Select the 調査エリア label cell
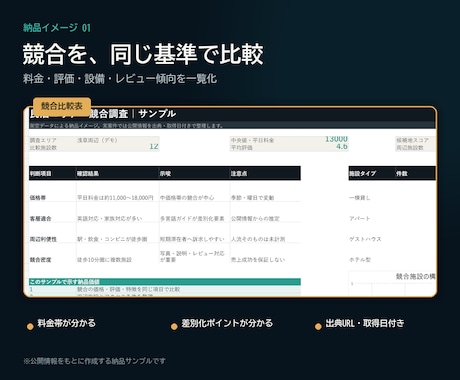This screenshot has width=460, height=380. tap(43, 140)
